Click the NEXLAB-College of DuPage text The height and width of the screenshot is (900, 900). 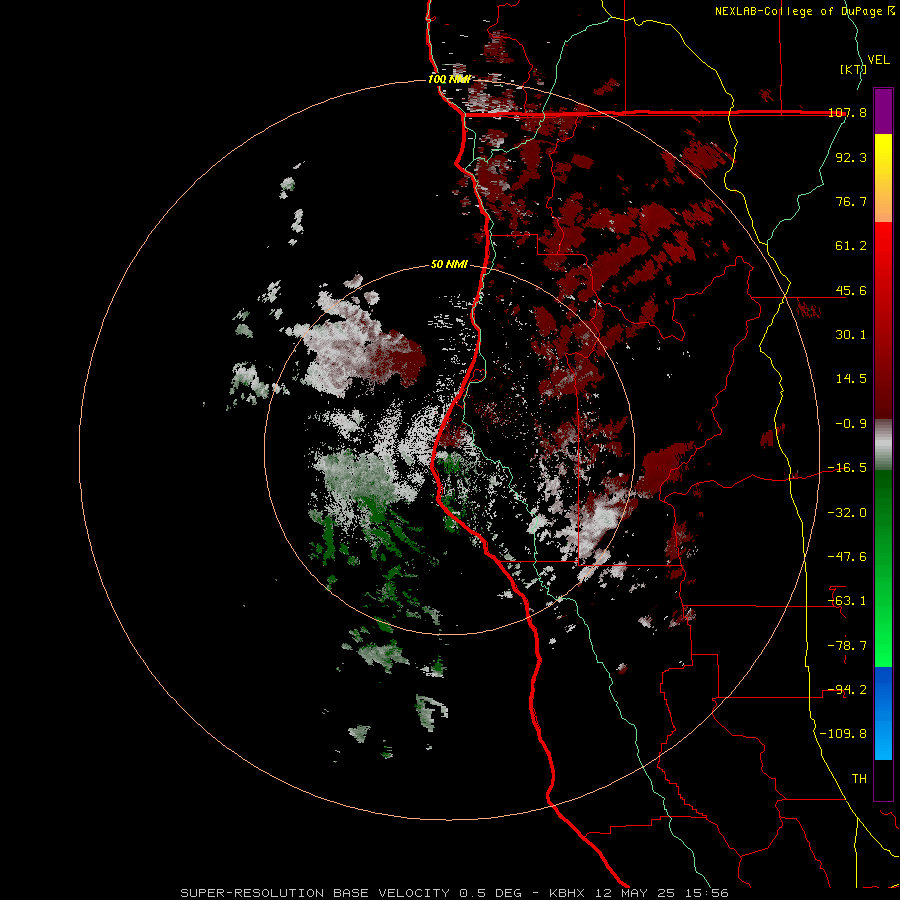[800, 11]
